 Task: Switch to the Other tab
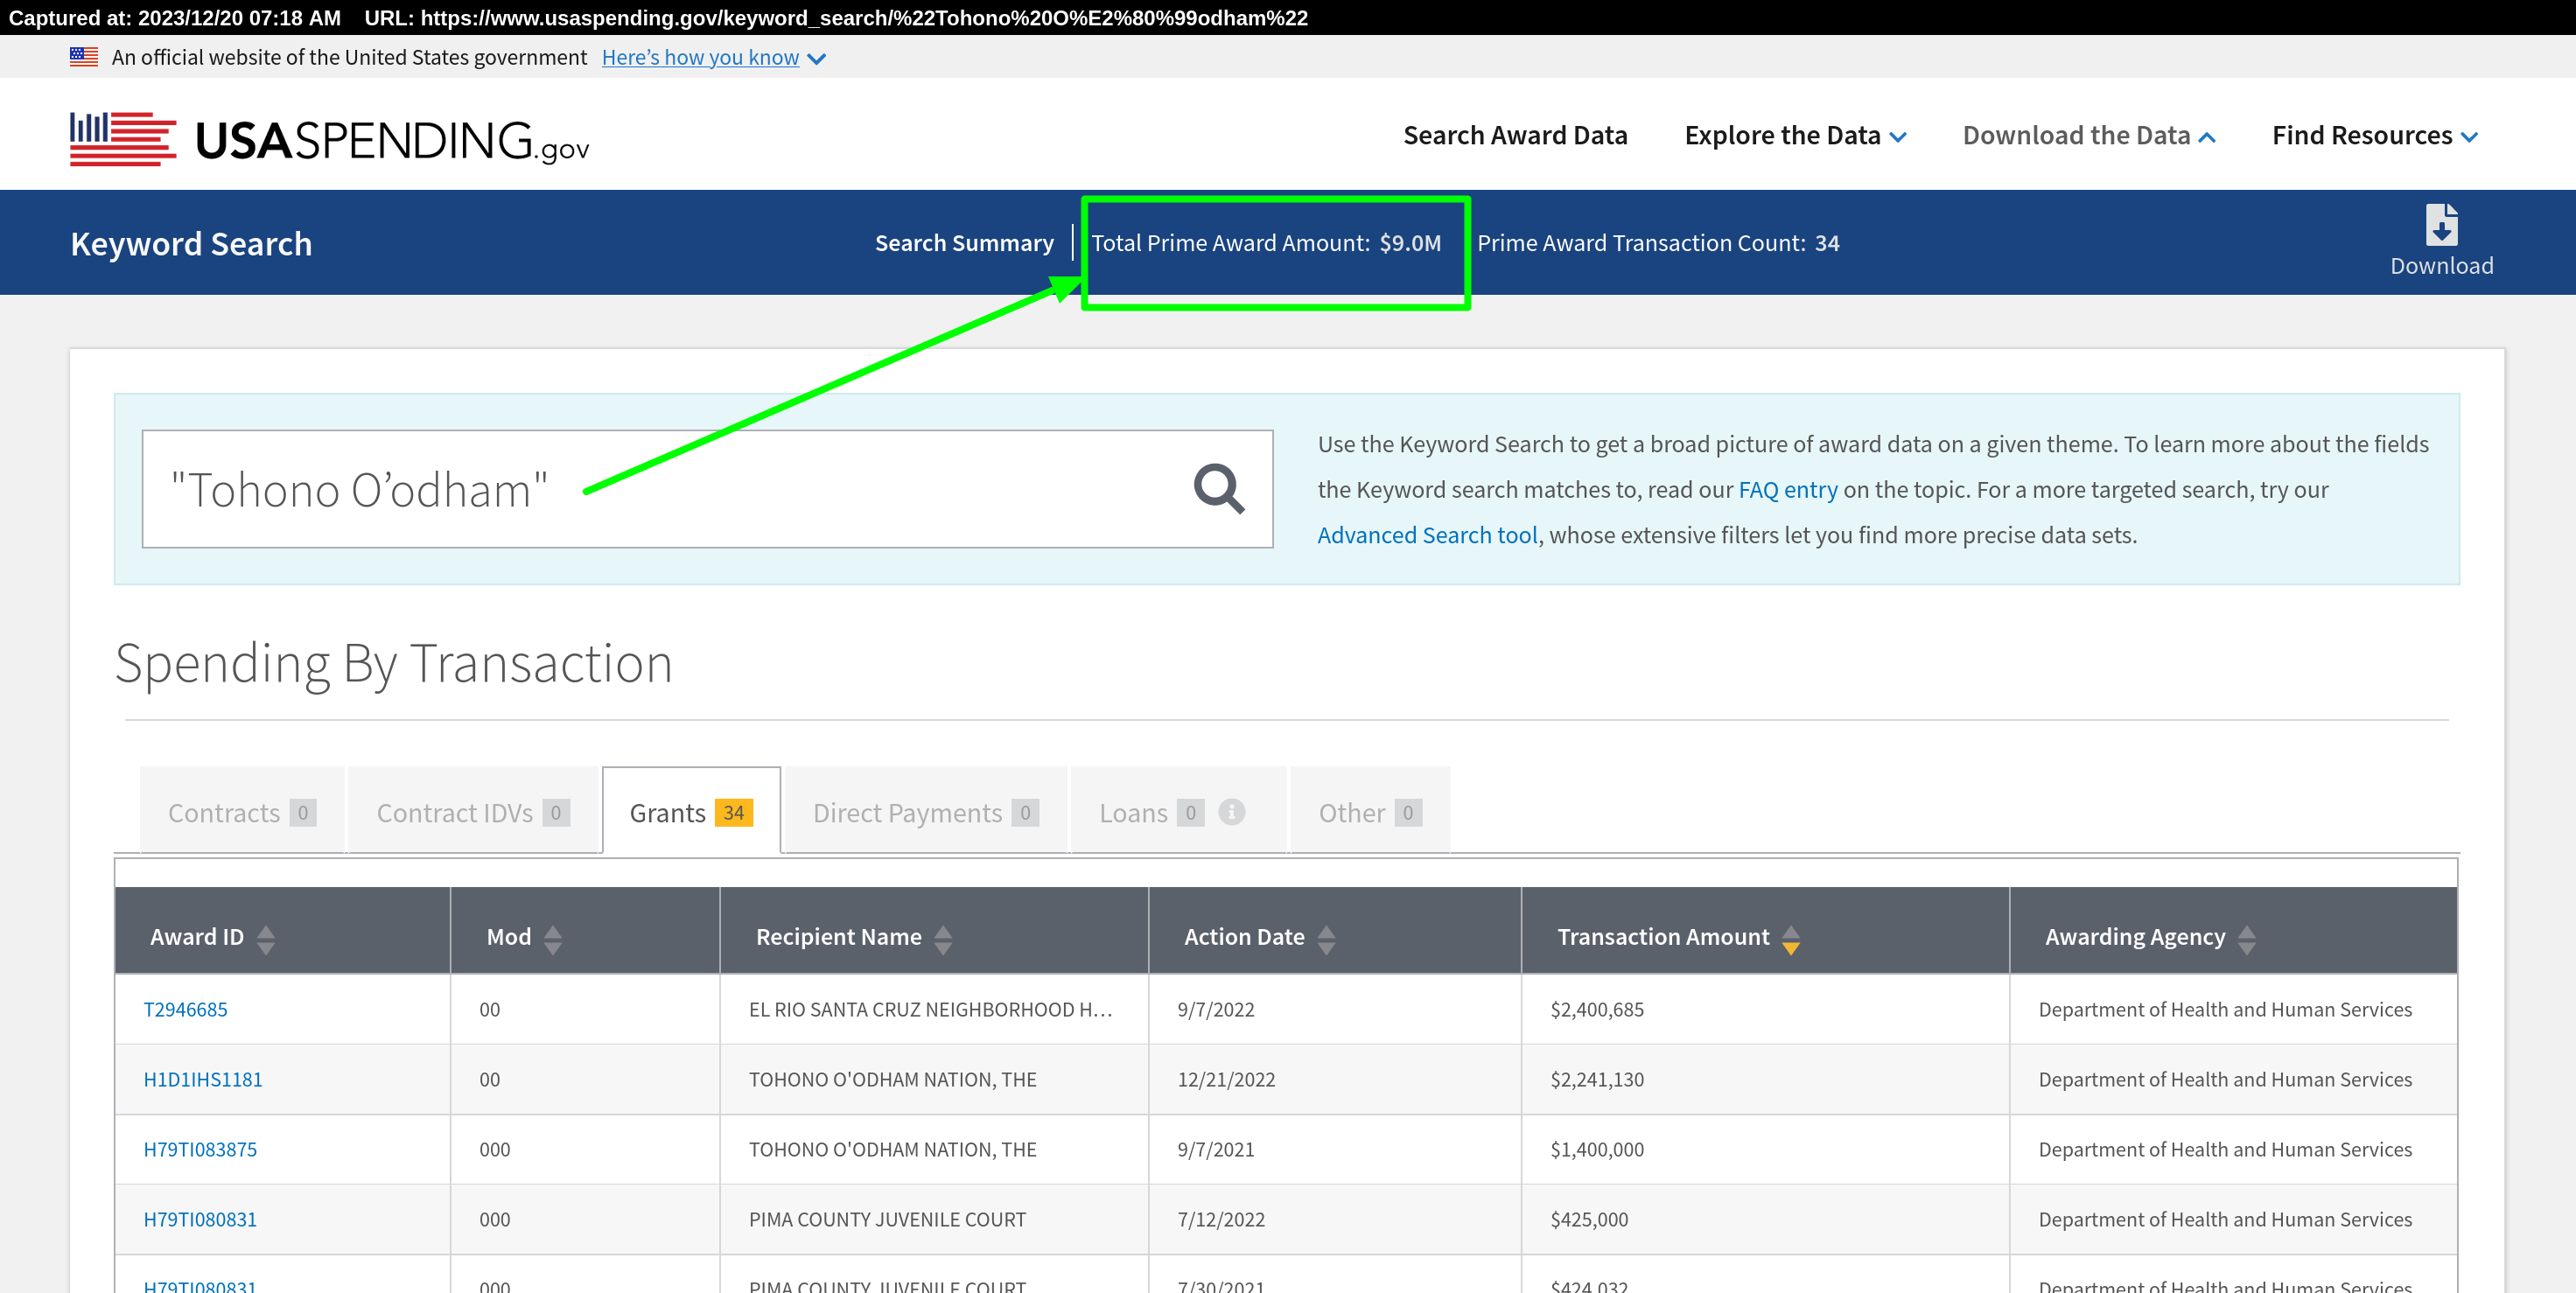[x=1370, y=811]
